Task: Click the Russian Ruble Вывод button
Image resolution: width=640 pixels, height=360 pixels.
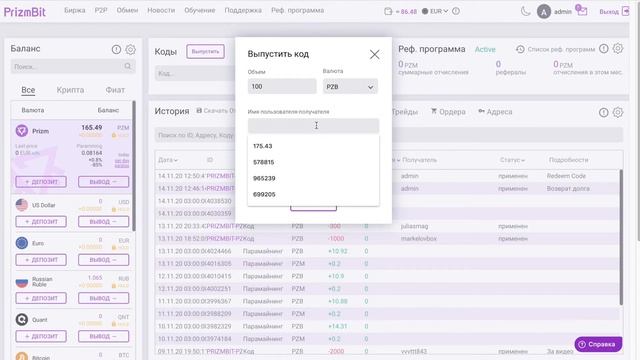Action: tap(103, 298)
